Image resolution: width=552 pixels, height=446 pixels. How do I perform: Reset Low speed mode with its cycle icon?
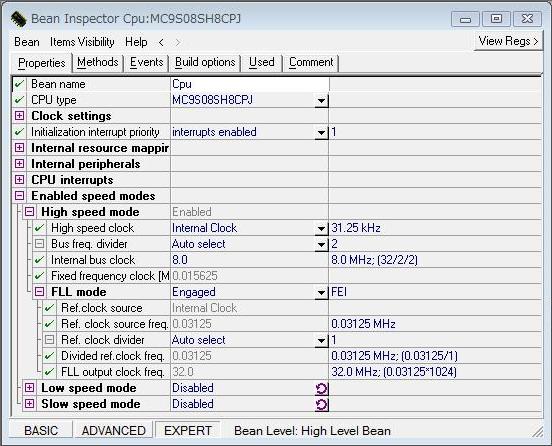click(321, 389)
